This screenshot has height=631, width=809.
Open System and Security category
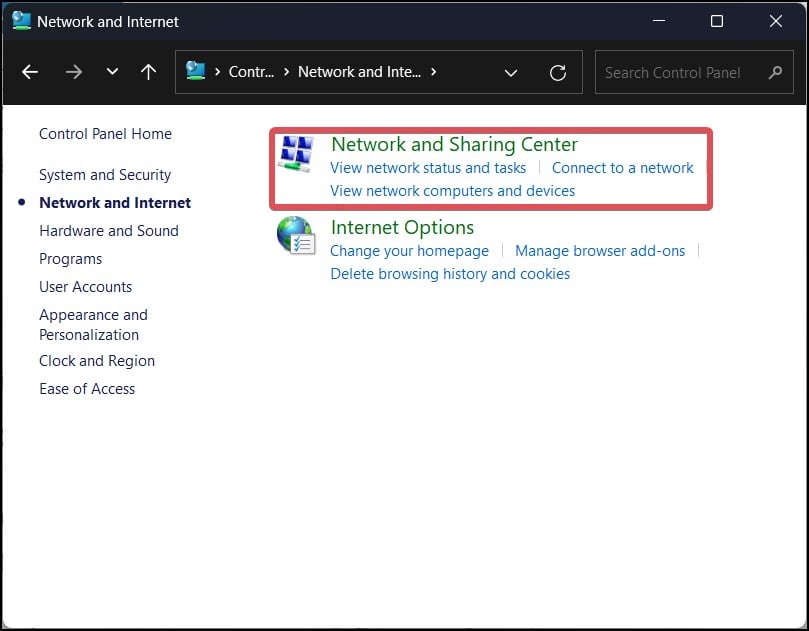(x=105, y=175)
